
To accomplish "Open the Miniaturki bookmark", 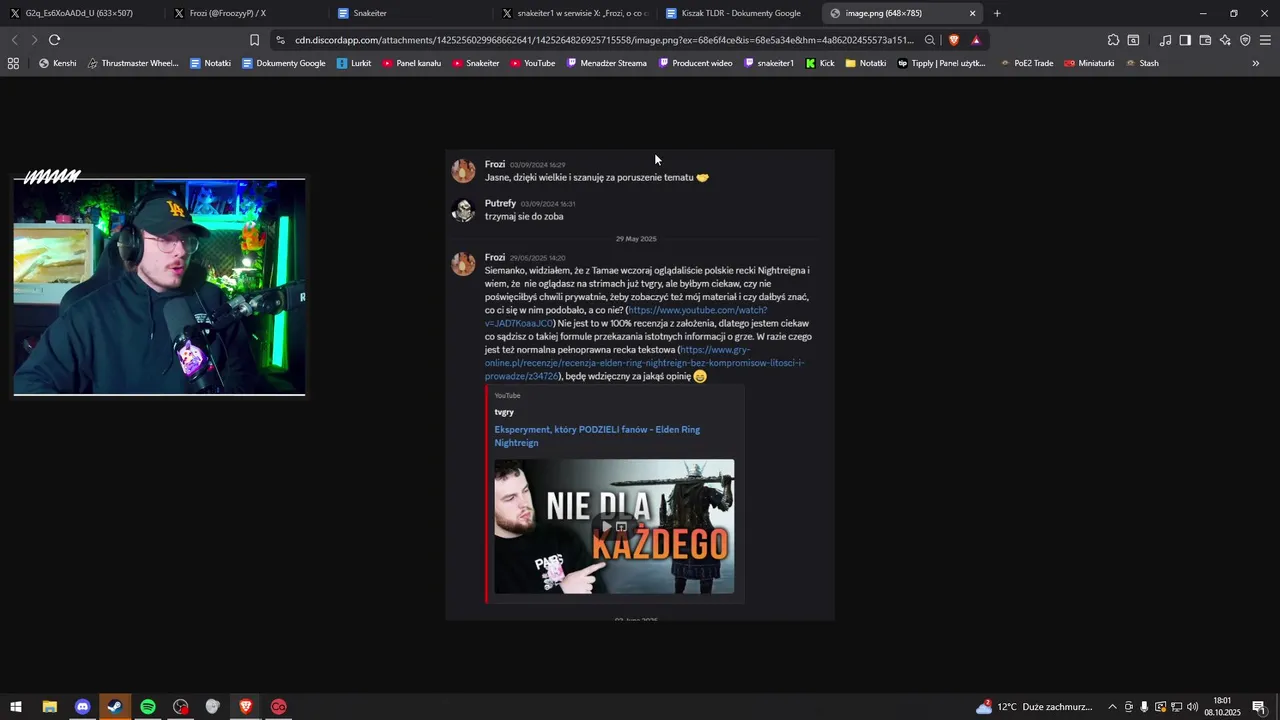I will pyautogui.click(x=1089, y=63).
